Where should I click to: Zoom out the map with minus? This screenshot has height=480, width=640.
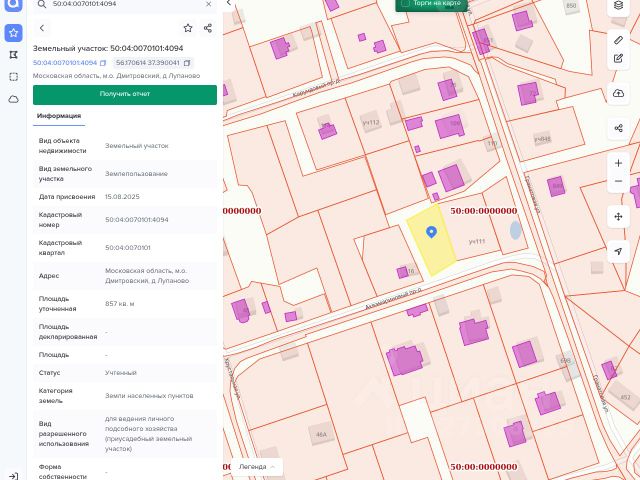tap(618, 181)
